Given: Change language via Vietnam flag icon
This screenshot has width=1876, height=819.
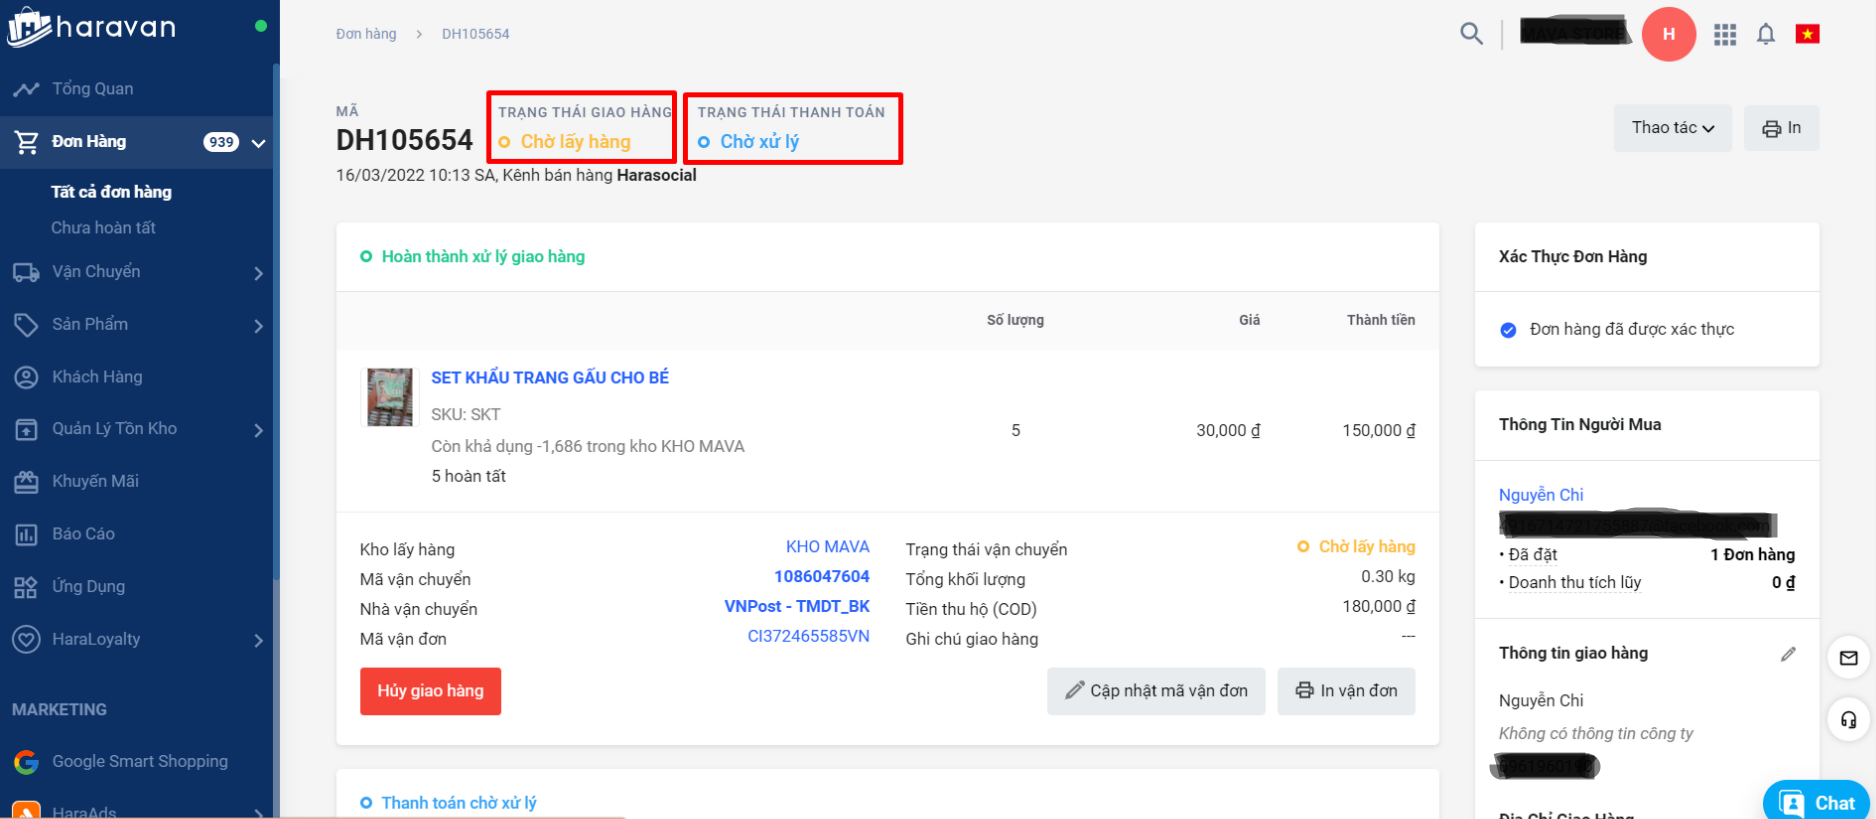Looking at the screenshot, I should 1807,35.
